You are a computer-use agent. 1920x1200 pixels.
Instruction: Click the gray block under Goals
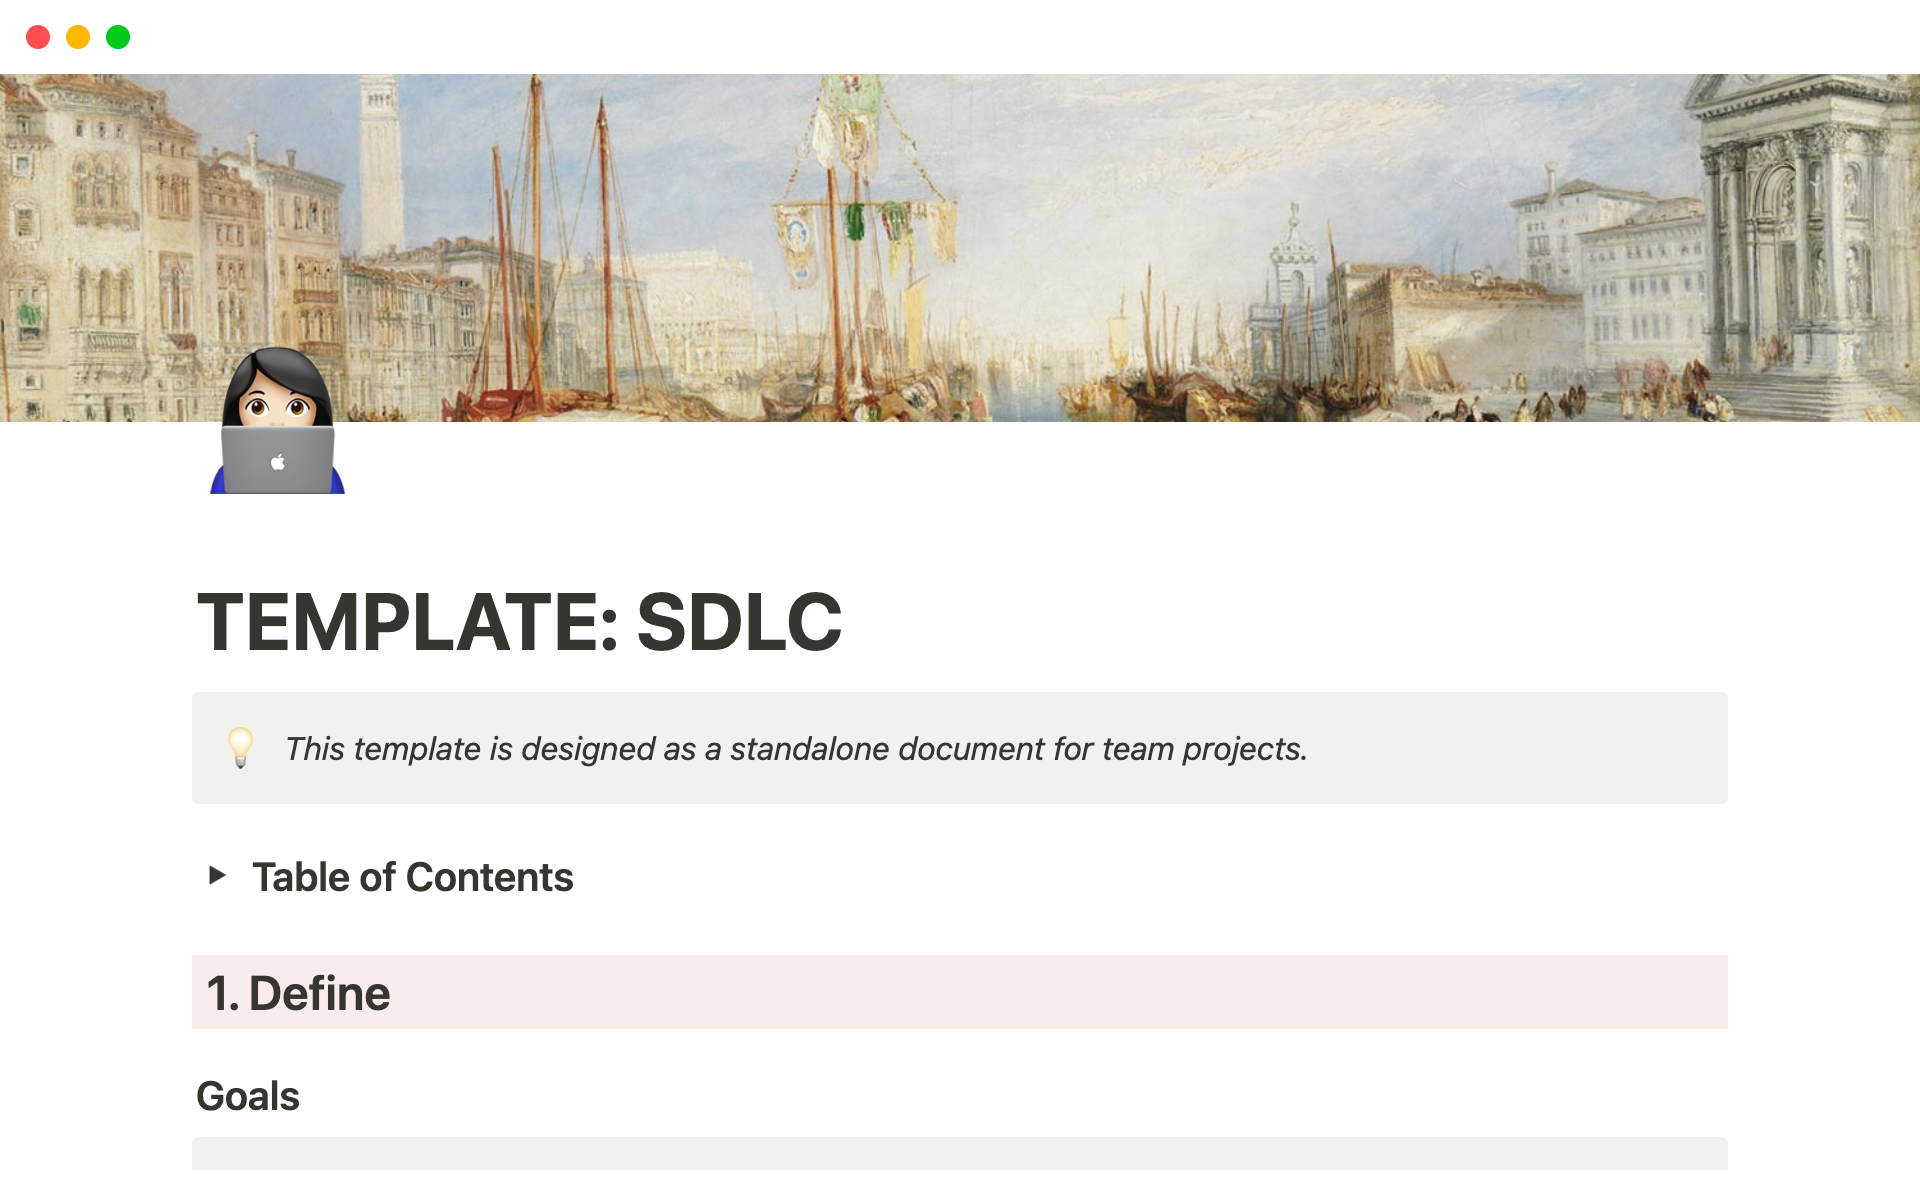[958, 1153]
